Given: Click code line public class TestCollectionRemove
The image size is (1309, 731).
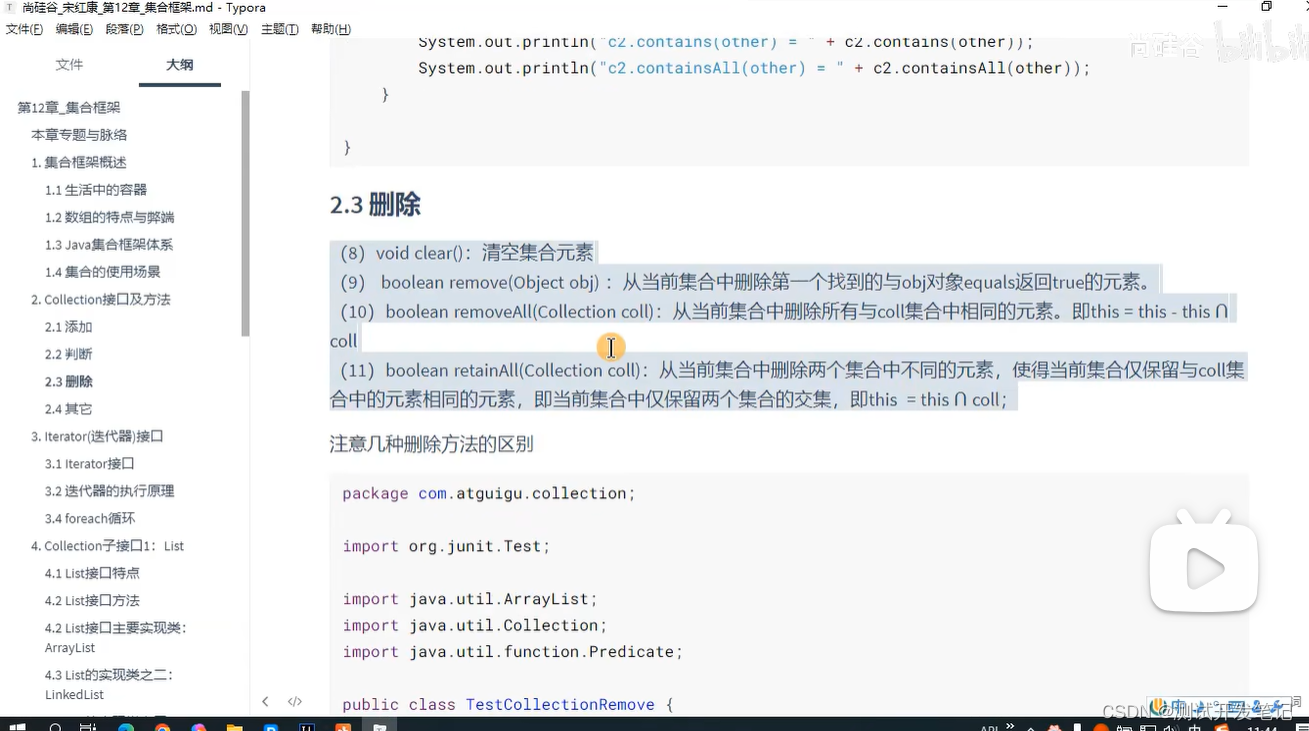Looking at the screenshot, I should click(x=508, y=705).
